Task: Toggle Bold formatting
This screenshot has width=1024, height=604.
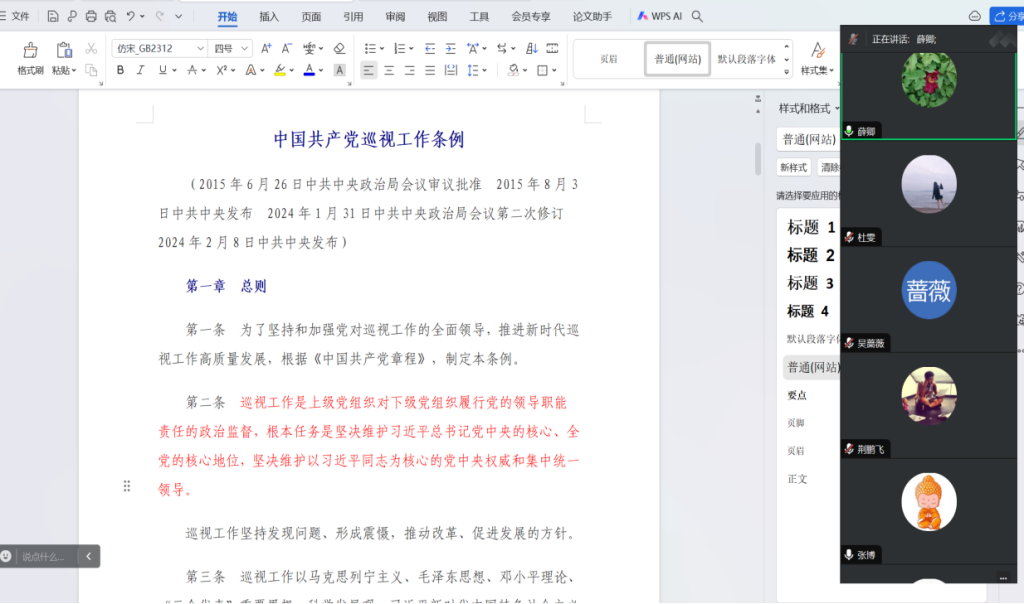Action: (x=120, y=70)
